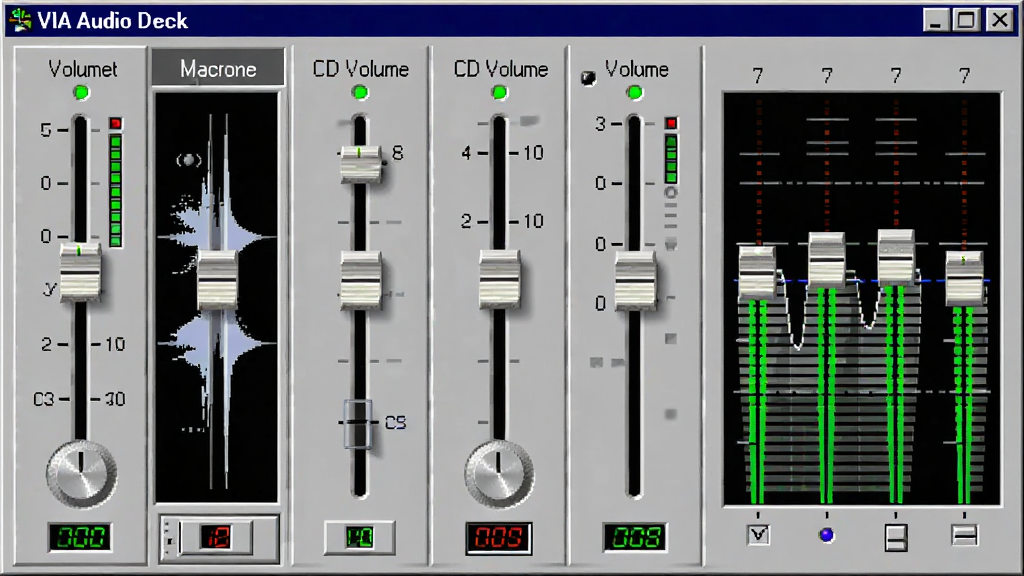
Task: Click the rotary knob below Volumet slider
Action: click(82, 475)
